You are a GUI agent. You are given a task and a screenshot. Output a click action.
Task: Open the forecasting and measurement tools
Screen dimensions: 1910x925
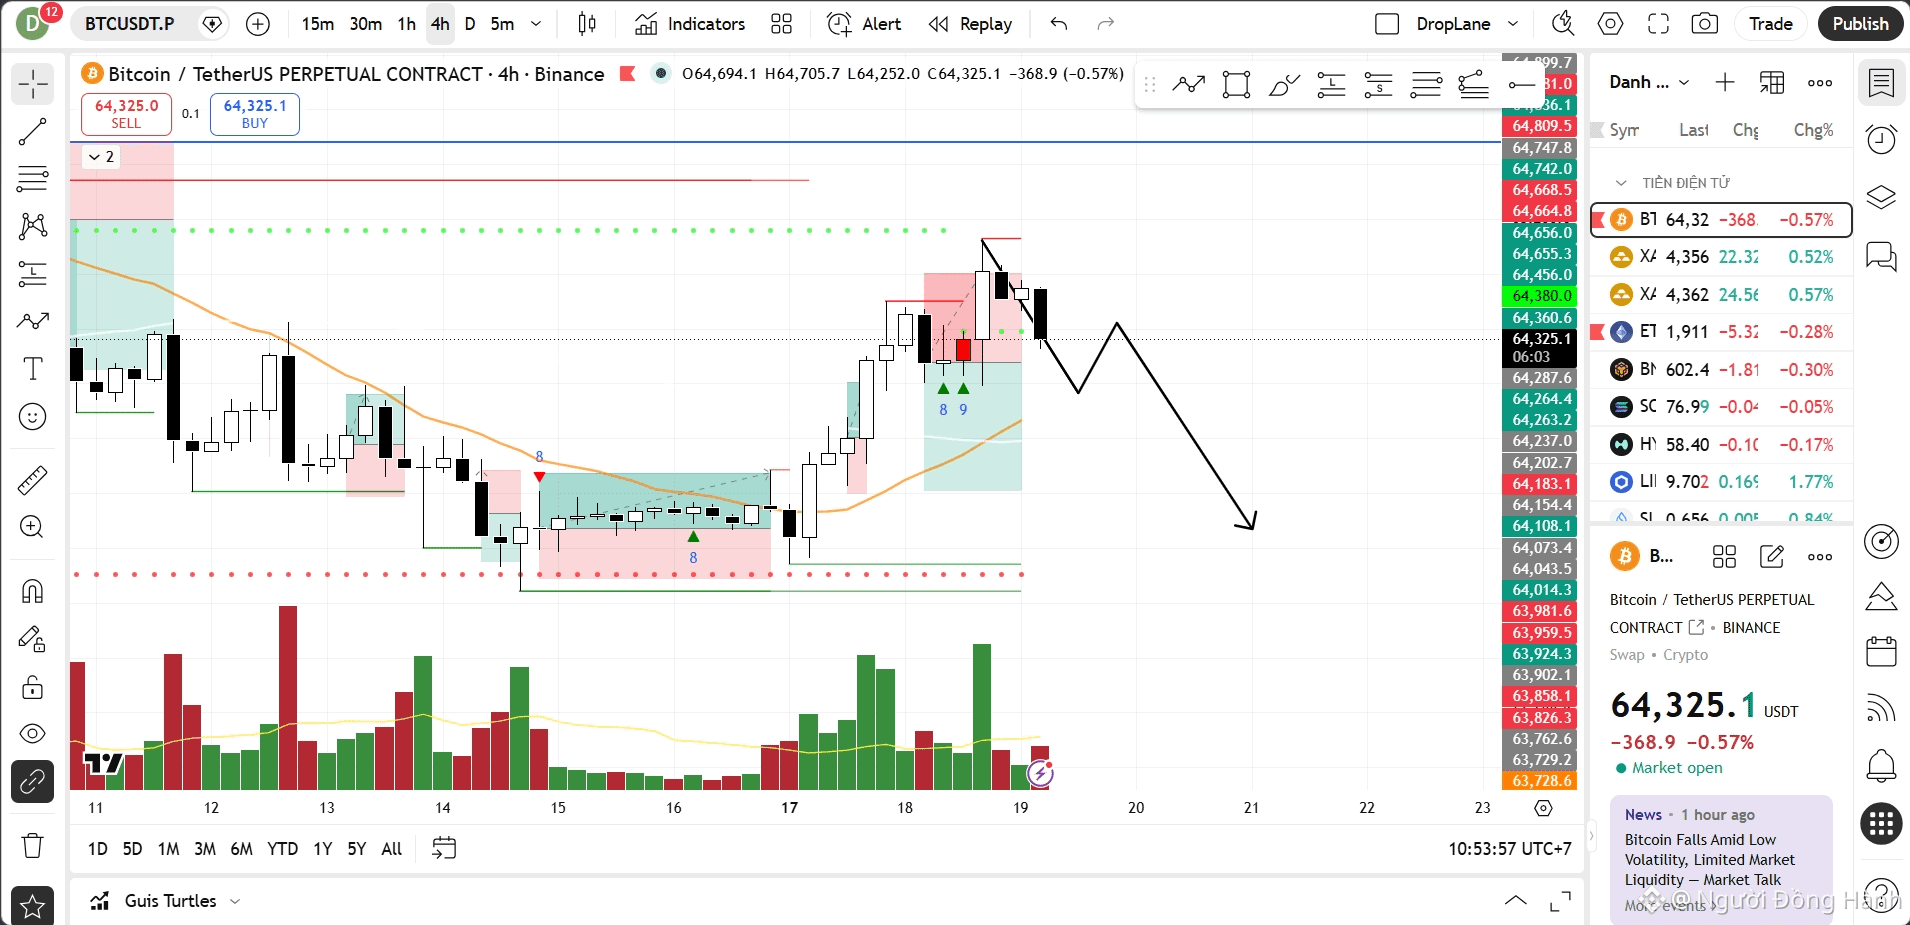click(33, 273)
